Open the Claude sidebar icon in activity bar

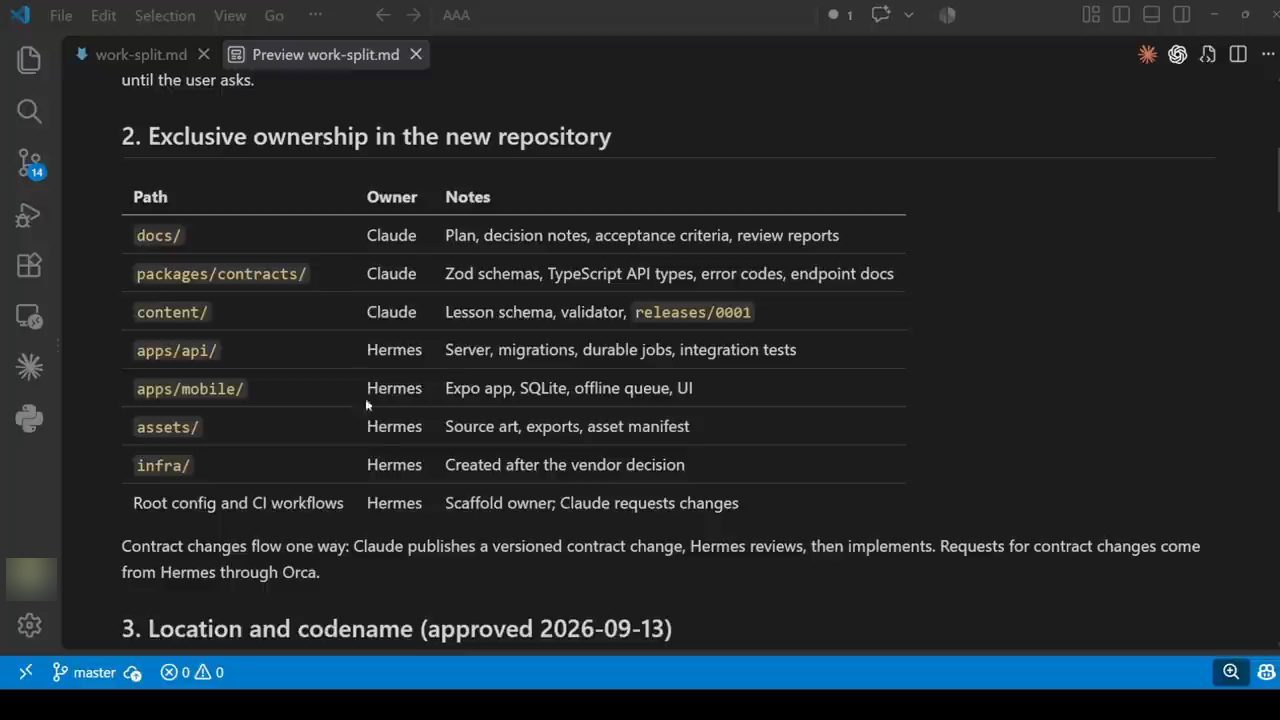[x=29, y=367]
